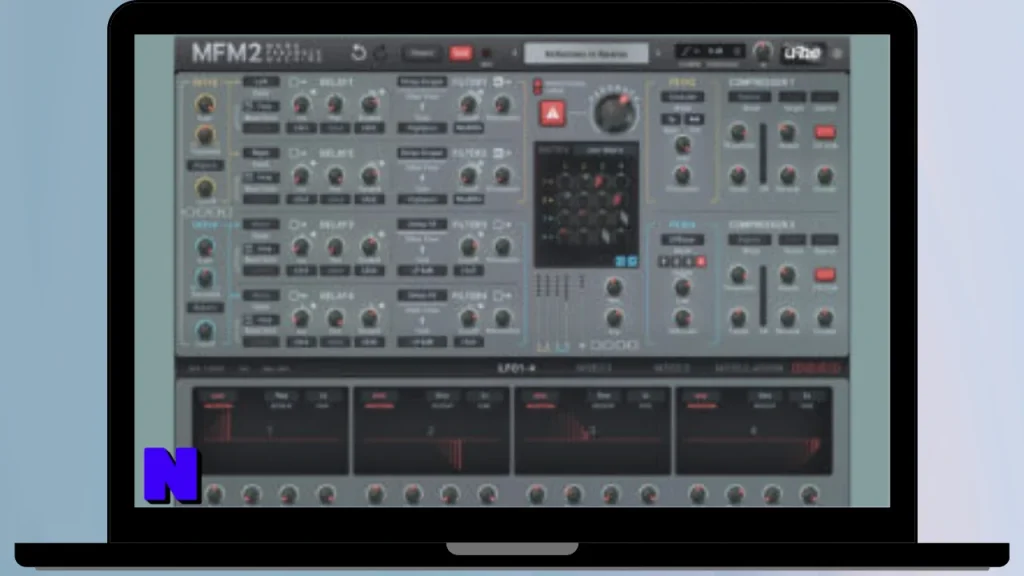1024x576 pixels.
Task: Click the blue bracket icon below the faders
Action: tap(562, 346)
